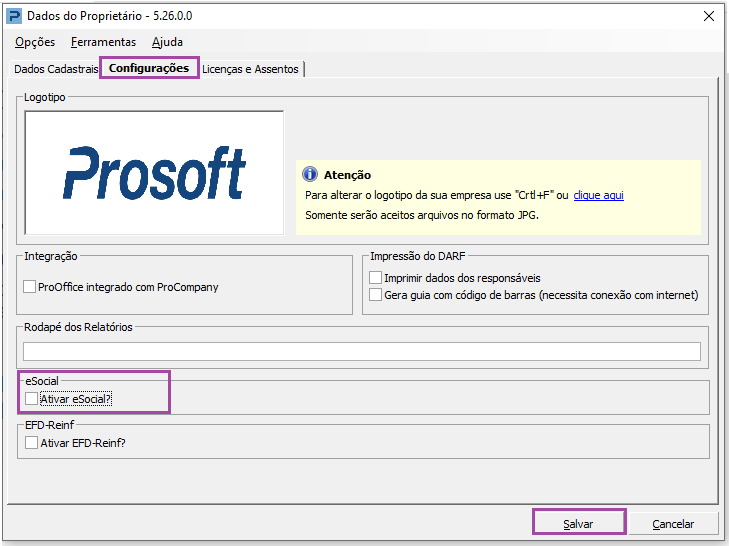Click the Prosoft logo image
The image size is (729, 546).
click(154, 173)
